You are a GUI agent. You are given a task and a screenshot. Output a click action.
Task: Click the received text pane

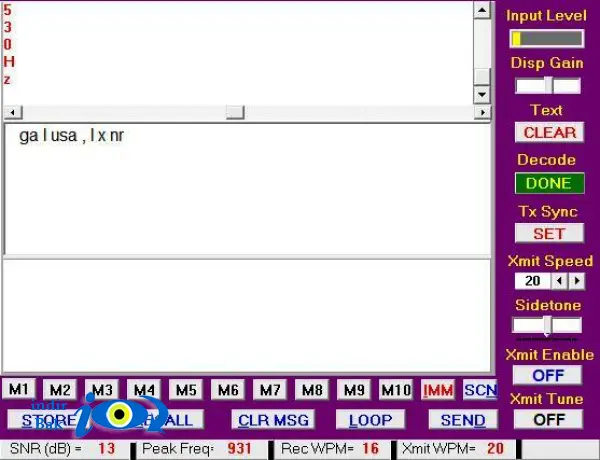click(247, 189)
